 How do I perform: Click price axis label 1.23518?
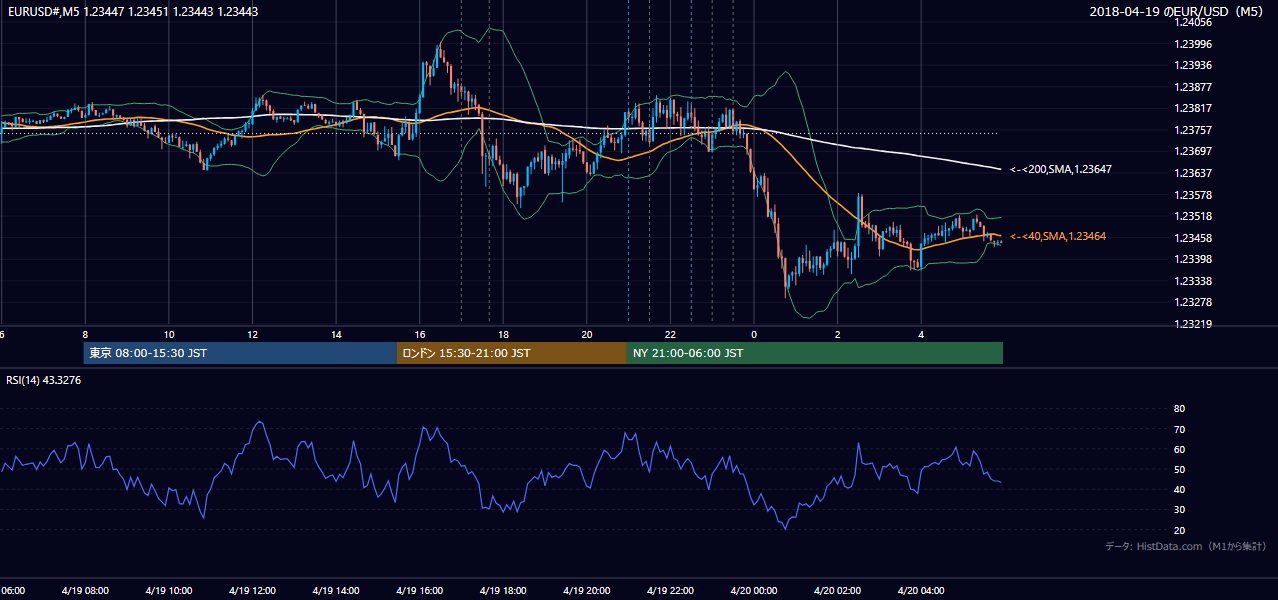[x=1195, y=216]
